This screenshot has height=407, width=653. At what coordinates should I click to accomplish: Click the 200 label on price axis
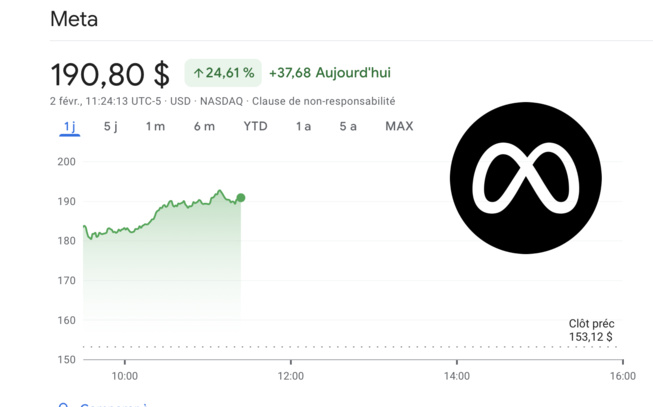(x=66, y=161)
